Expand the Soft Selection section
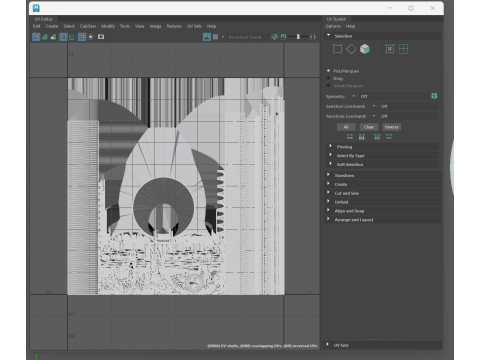480x360 pixels. click(x=383, y=164)
